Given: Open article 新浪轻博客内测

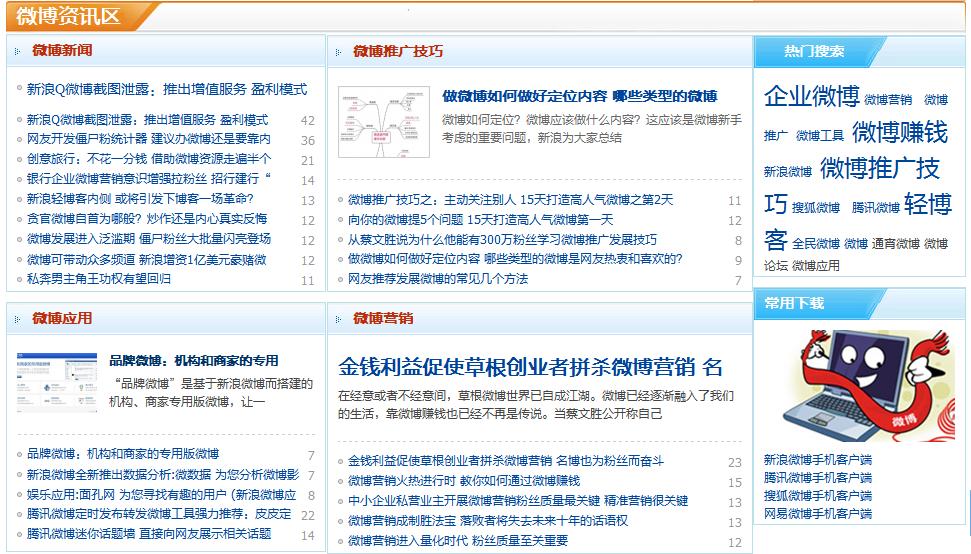Looking at the screenshot, I should (140, 198).
